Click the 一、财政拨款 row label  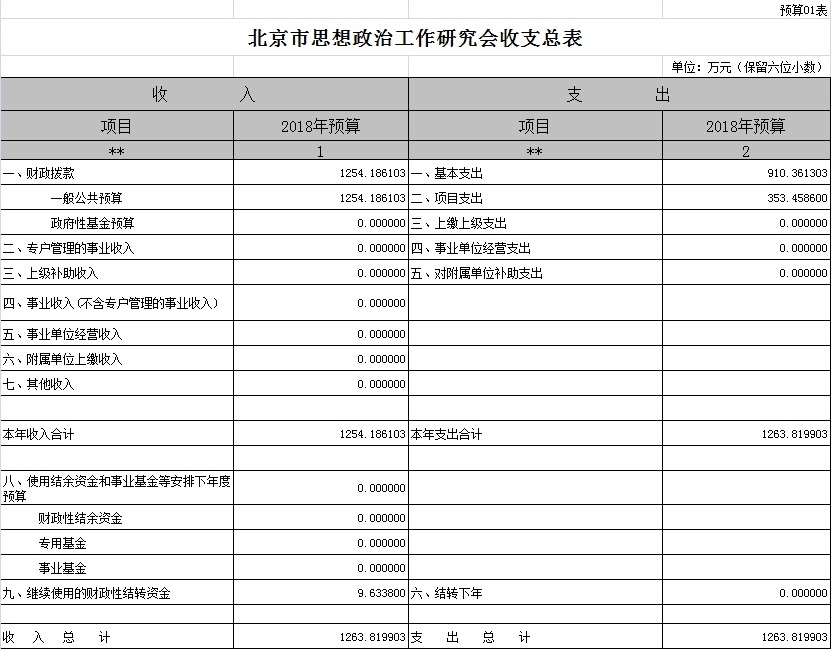pyautogui.click(x=38, y=173)
